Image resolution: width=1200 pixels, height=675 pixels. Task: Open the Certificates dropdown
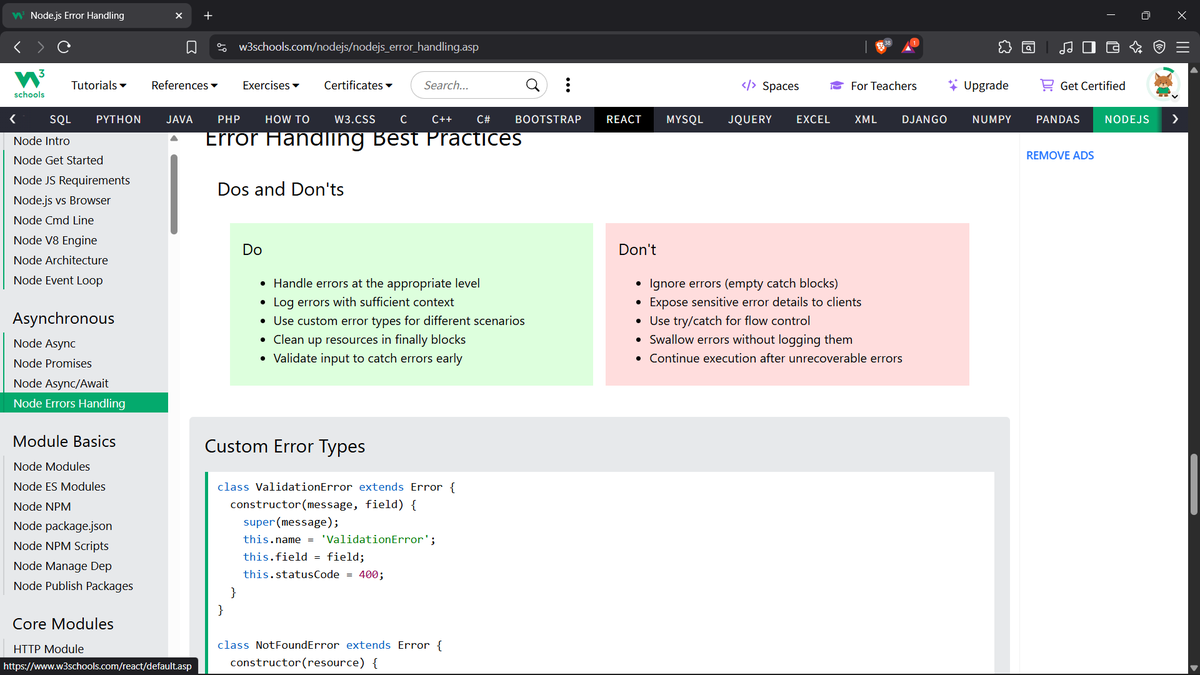358,85
